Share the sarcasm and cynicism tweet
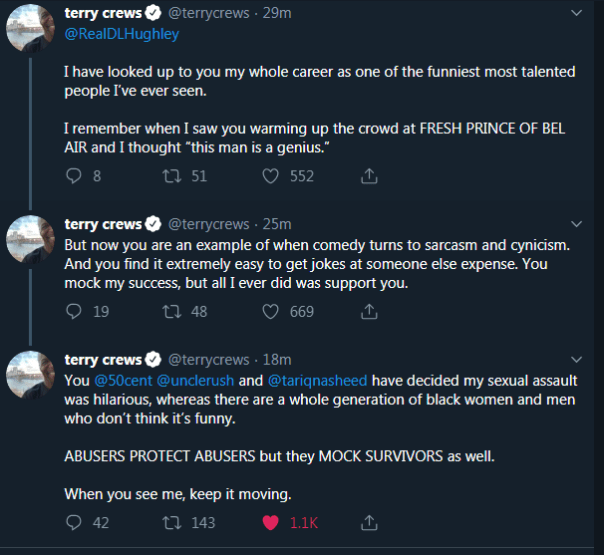The height and width of the screenshot is (555, 604). pyautogui.click(x=368, y=312)
